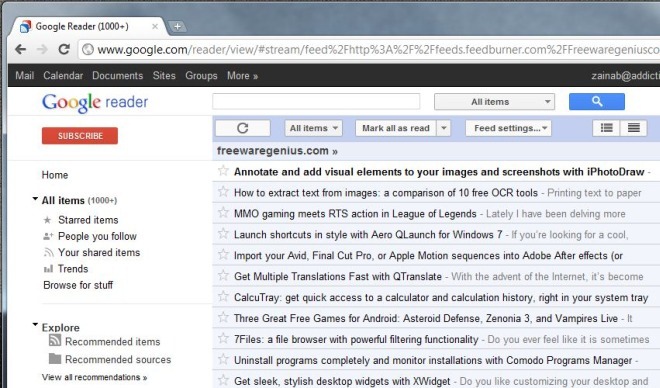The width and height of the screenshot is (660, 388).
Task: Star the XWidget article
Action: [x=223, y=380]
